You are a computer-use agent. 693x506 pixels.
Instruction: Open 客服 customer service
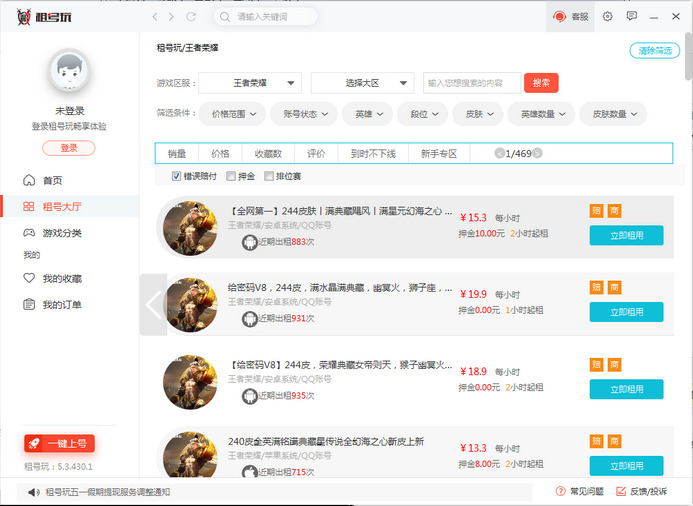coord(570,17)
